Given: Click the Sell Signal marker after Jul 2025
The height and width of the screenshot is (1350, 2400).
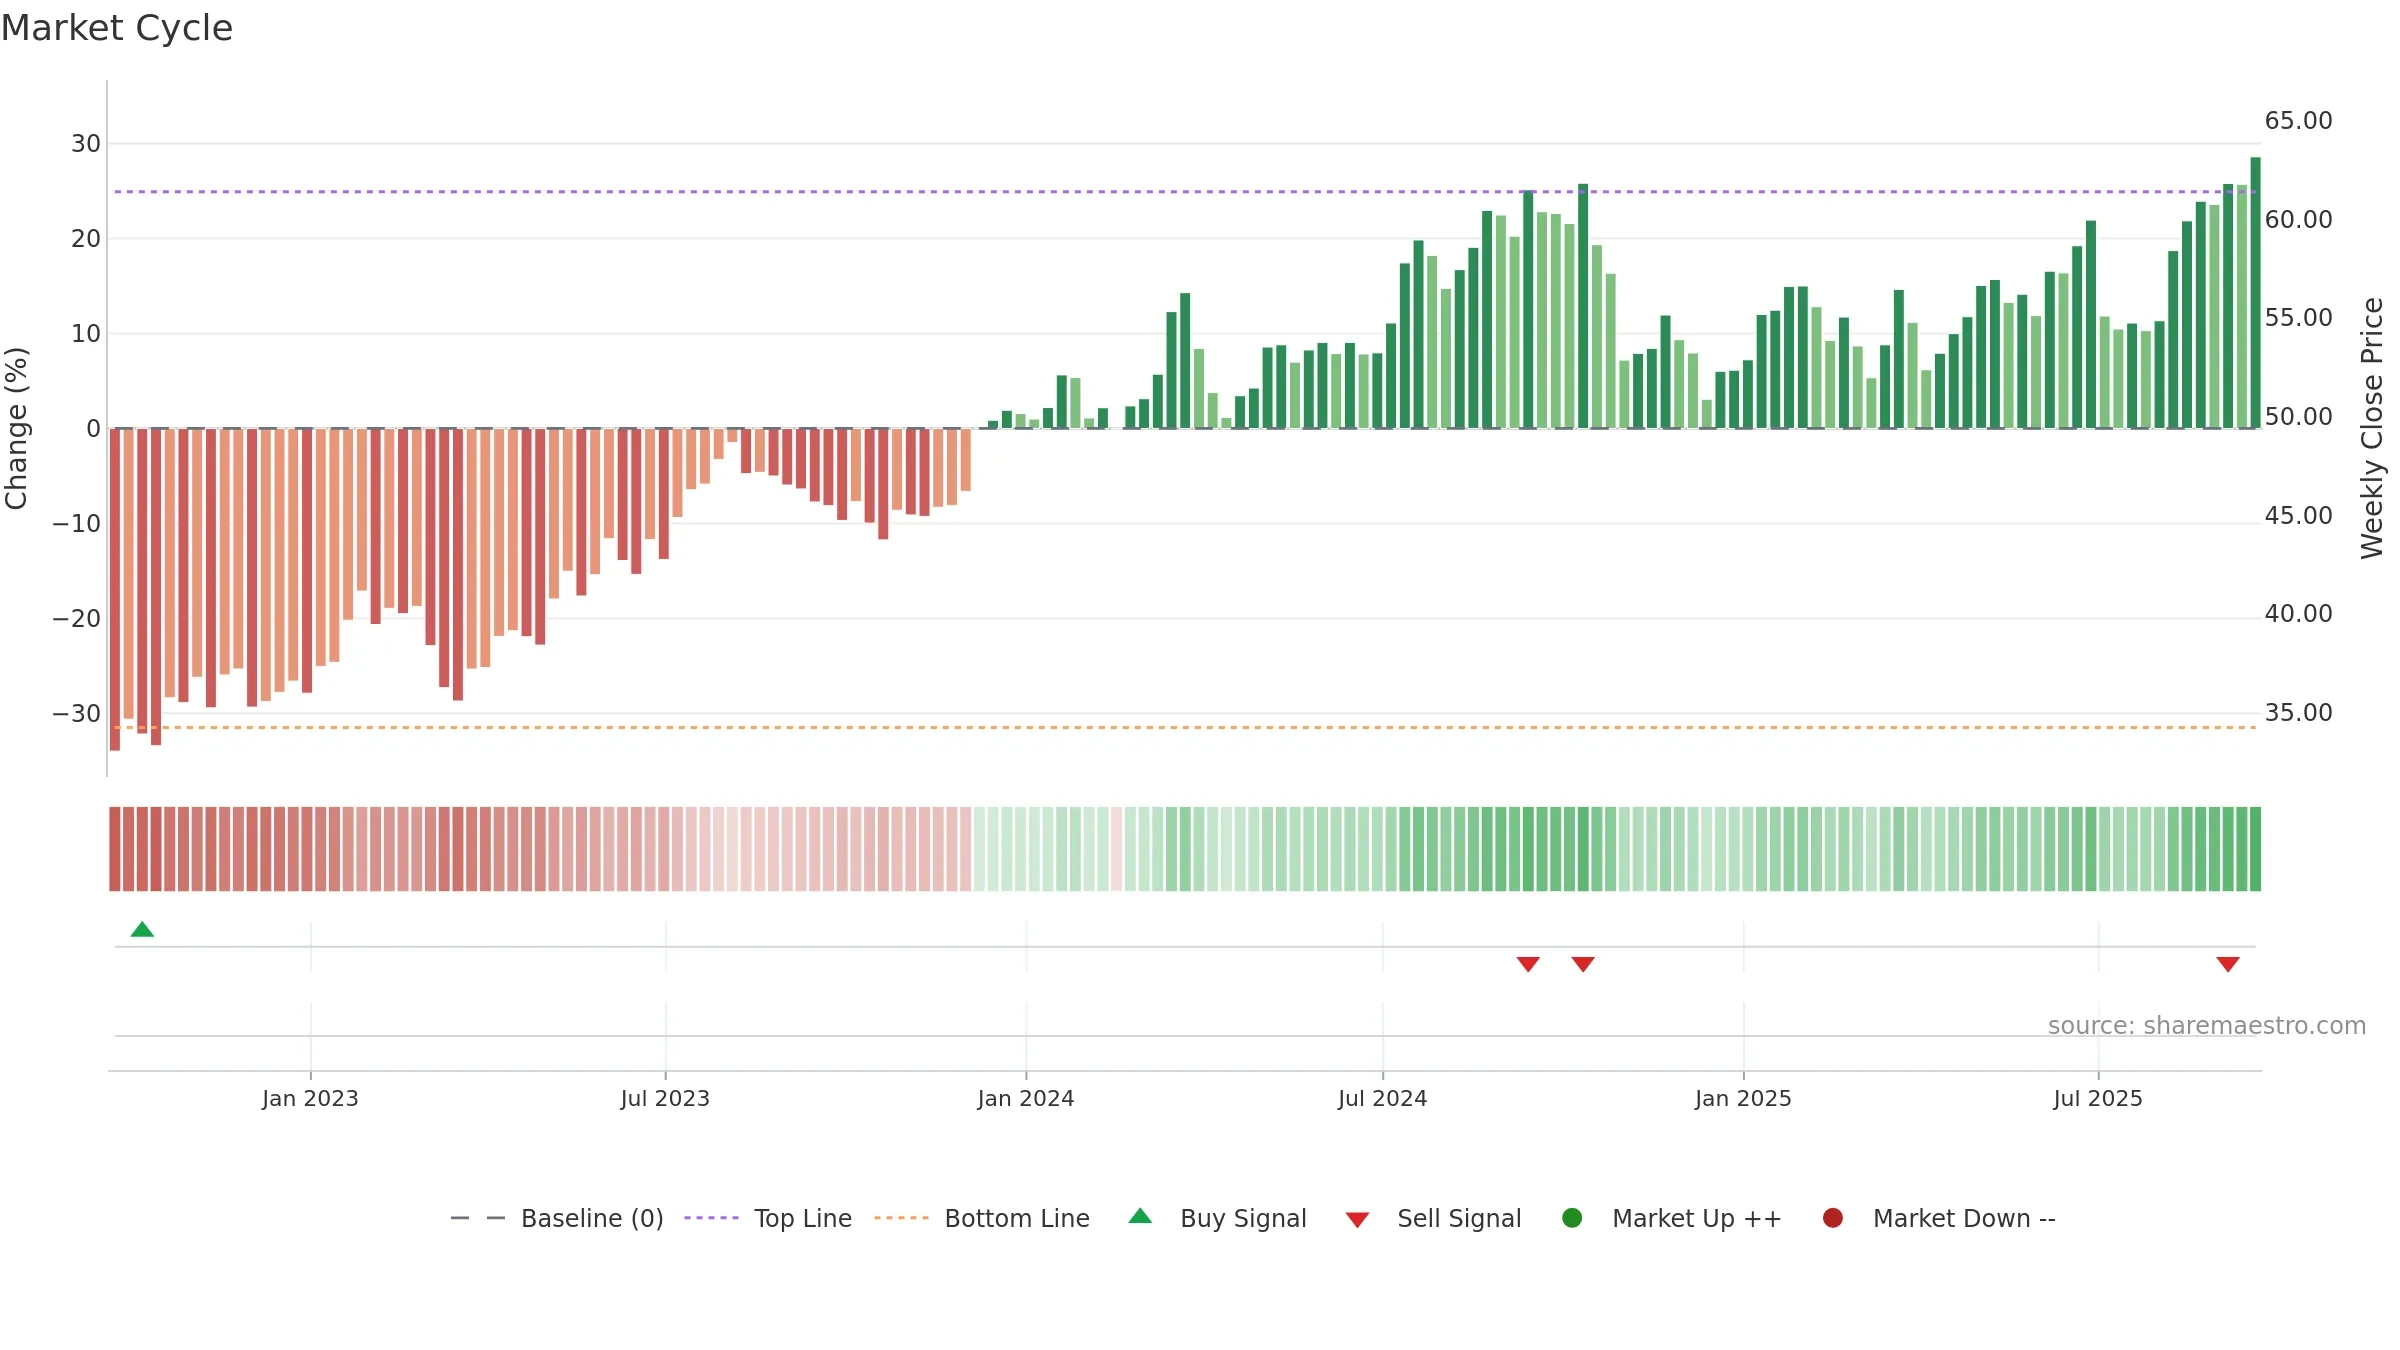Looking at the screenshot, I should point(2228,964).
